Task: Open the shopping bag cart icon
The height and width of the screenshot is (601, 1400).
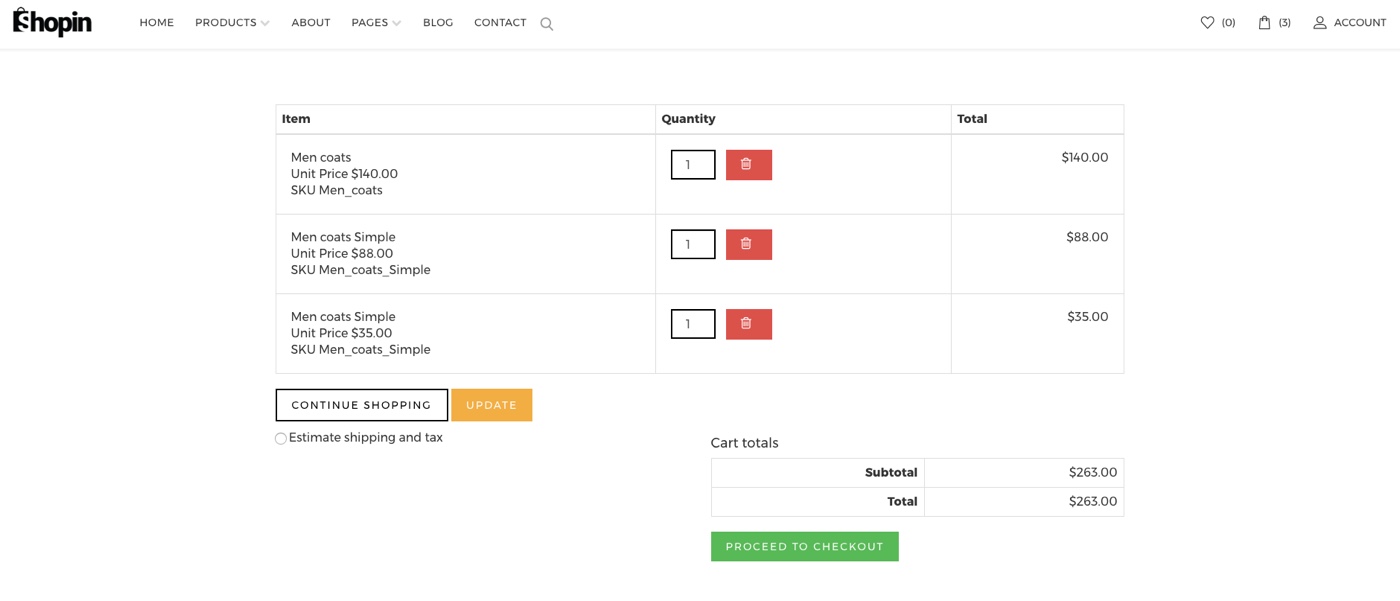Action: 1264,22
